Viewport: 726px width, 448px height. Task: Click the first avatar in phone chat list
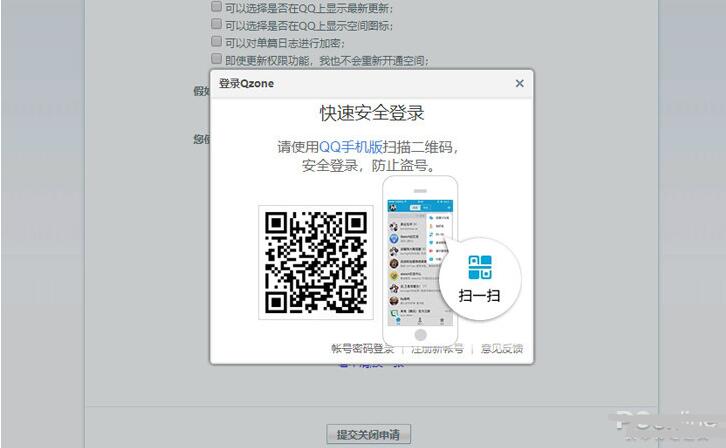tap(395, 225)
